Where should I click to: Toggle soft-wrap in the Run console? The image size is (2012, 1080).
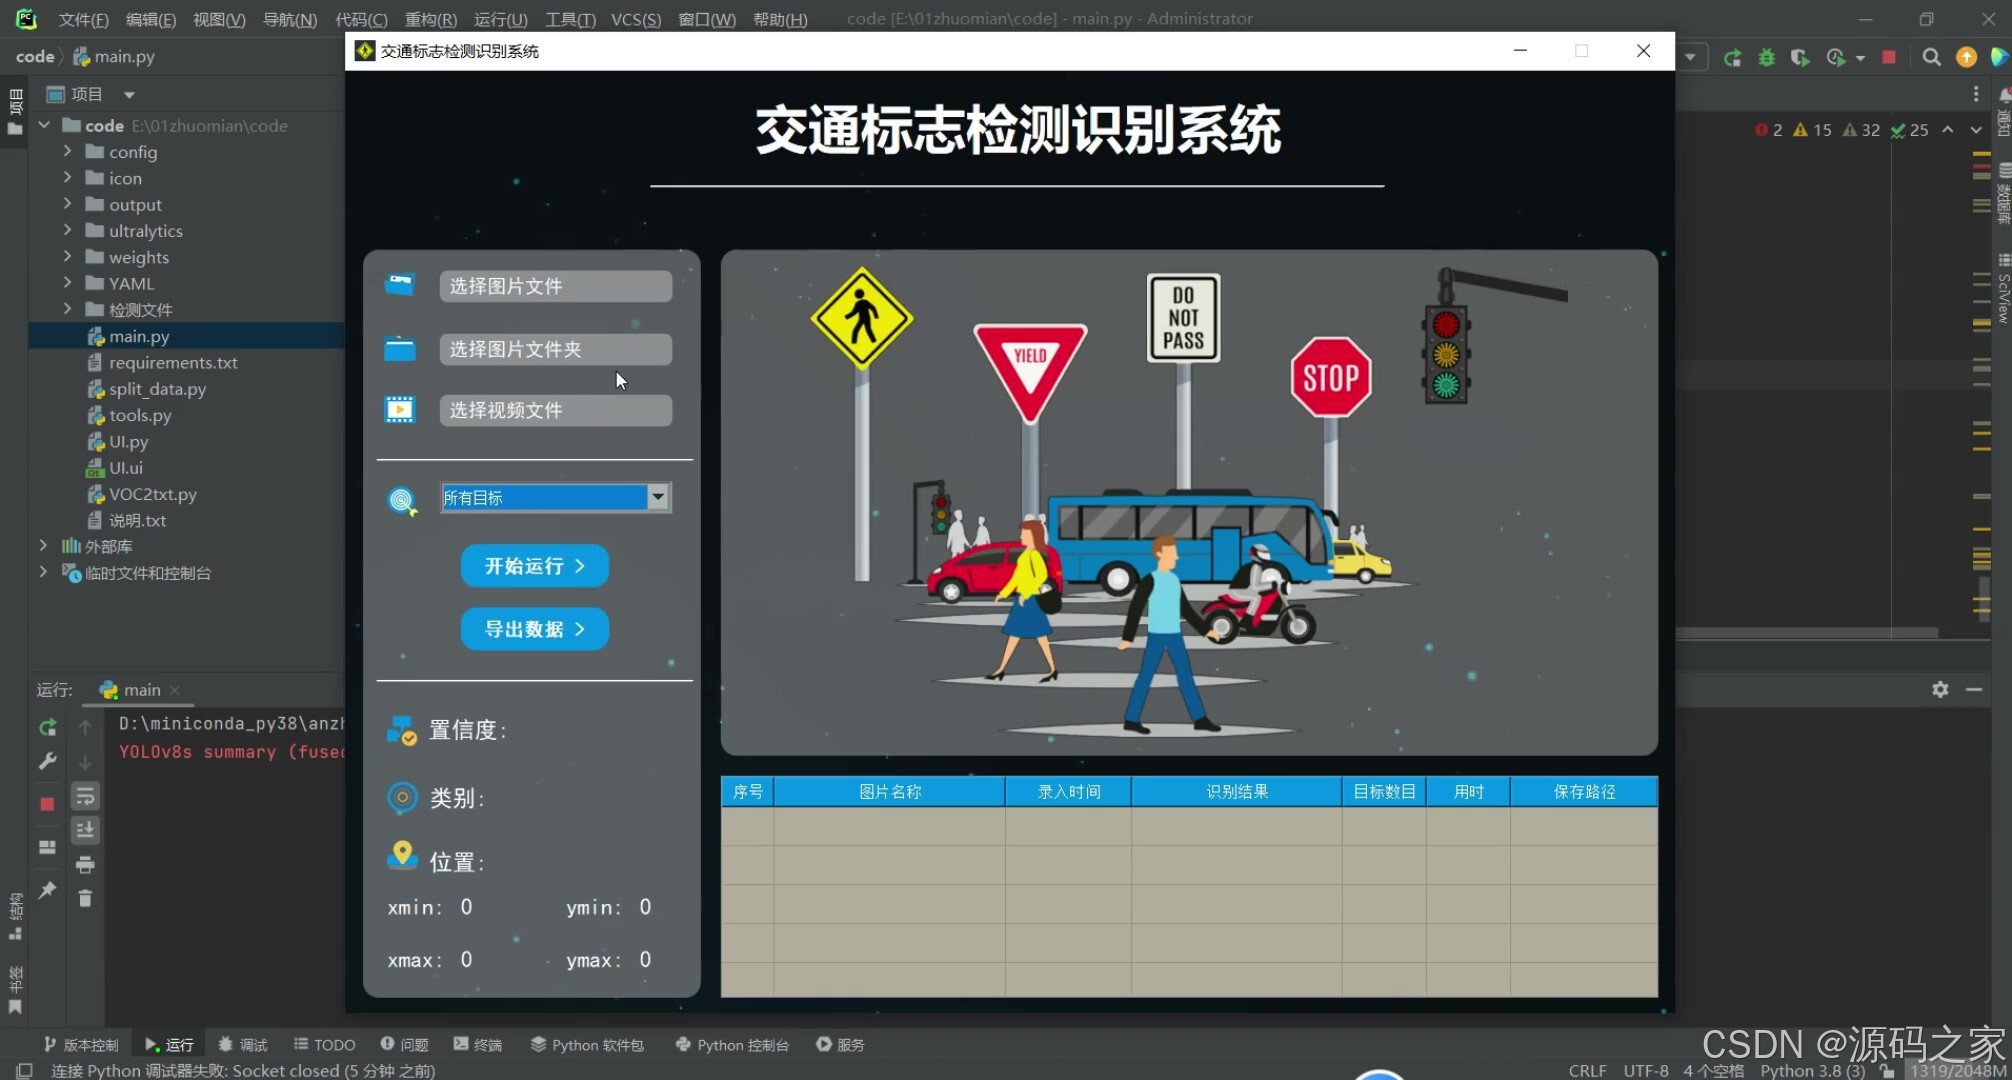pyautogui.click(x=85, y=796)
